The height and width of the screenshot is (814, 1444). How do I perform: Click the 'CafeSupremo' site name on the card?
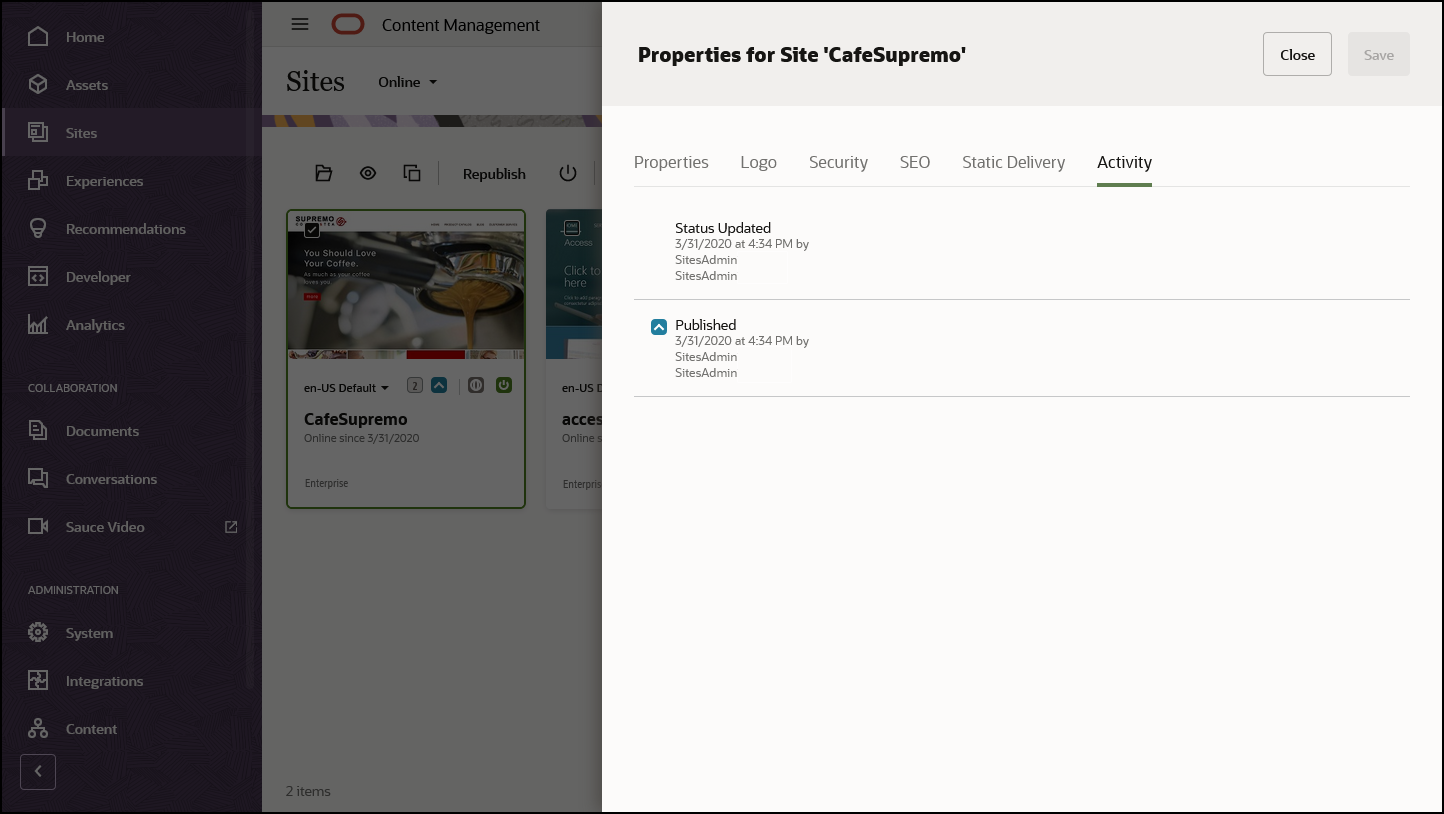click(356, 420)
